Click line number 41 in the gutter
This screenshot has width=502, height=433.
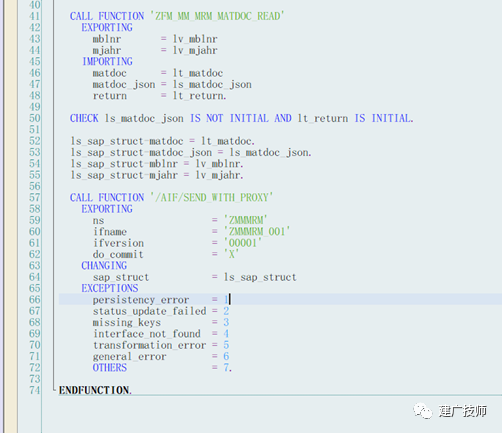pos(35,16)
